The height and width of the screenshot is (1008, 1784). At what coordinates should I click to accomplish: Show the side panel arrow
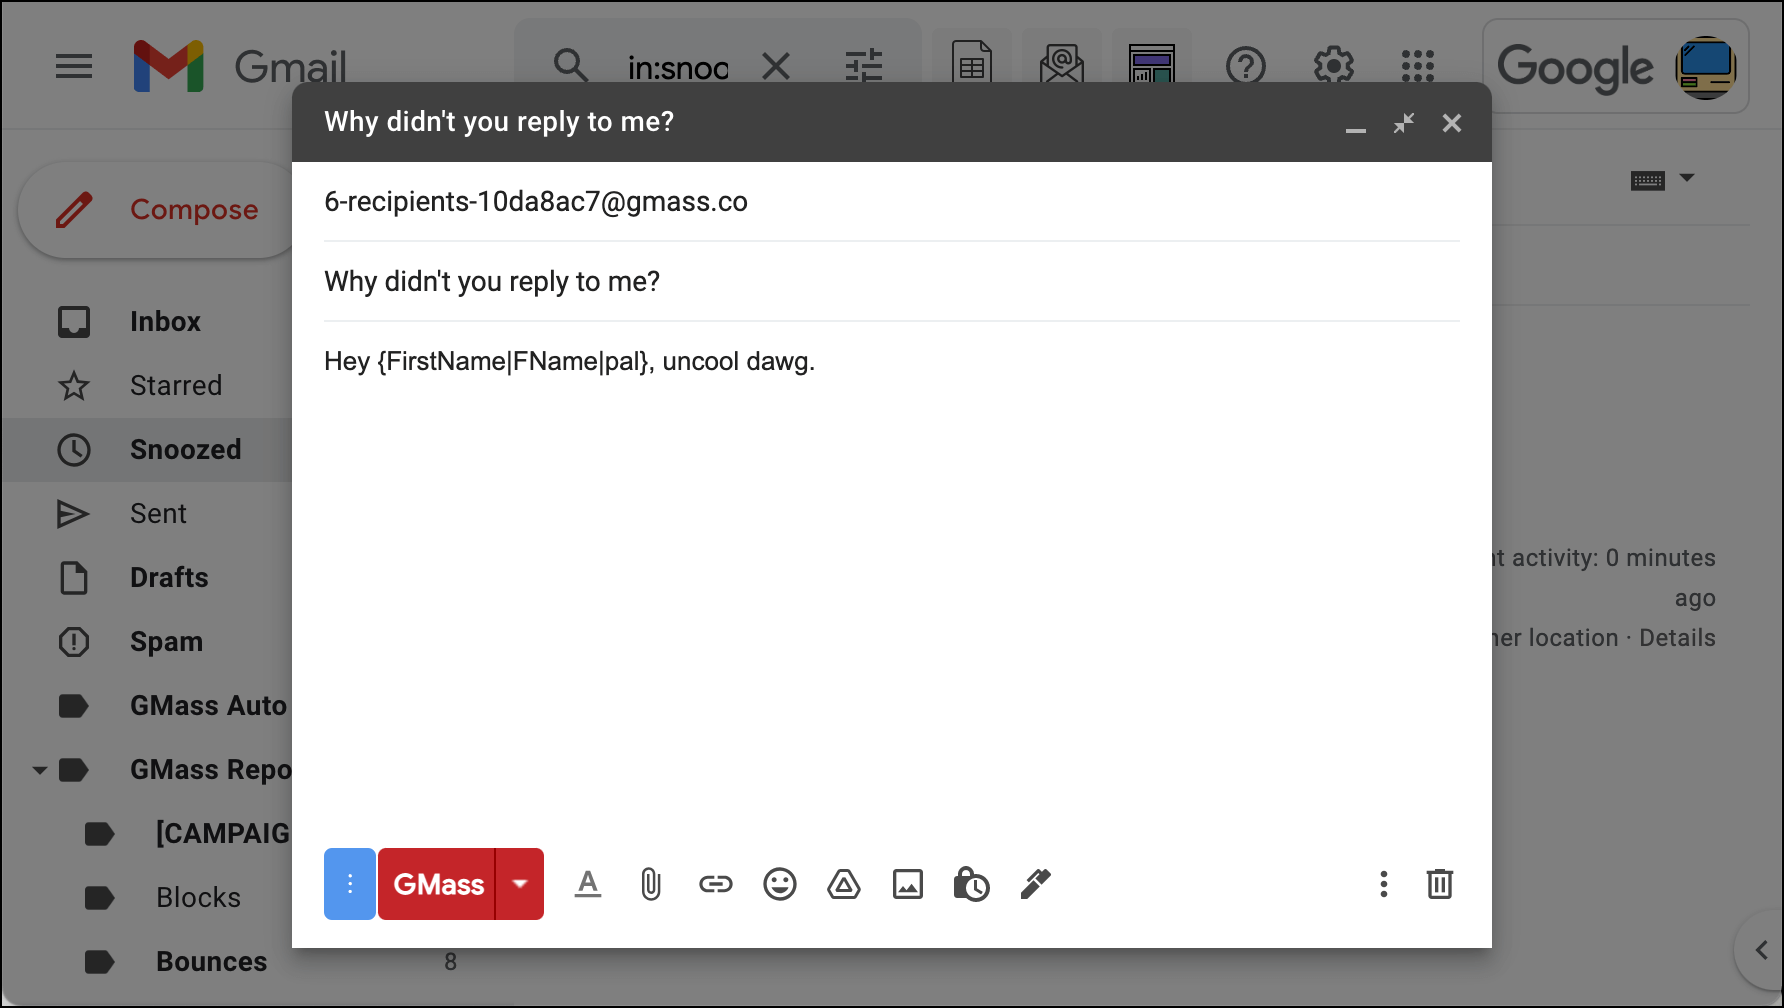tap(1761, 950)
